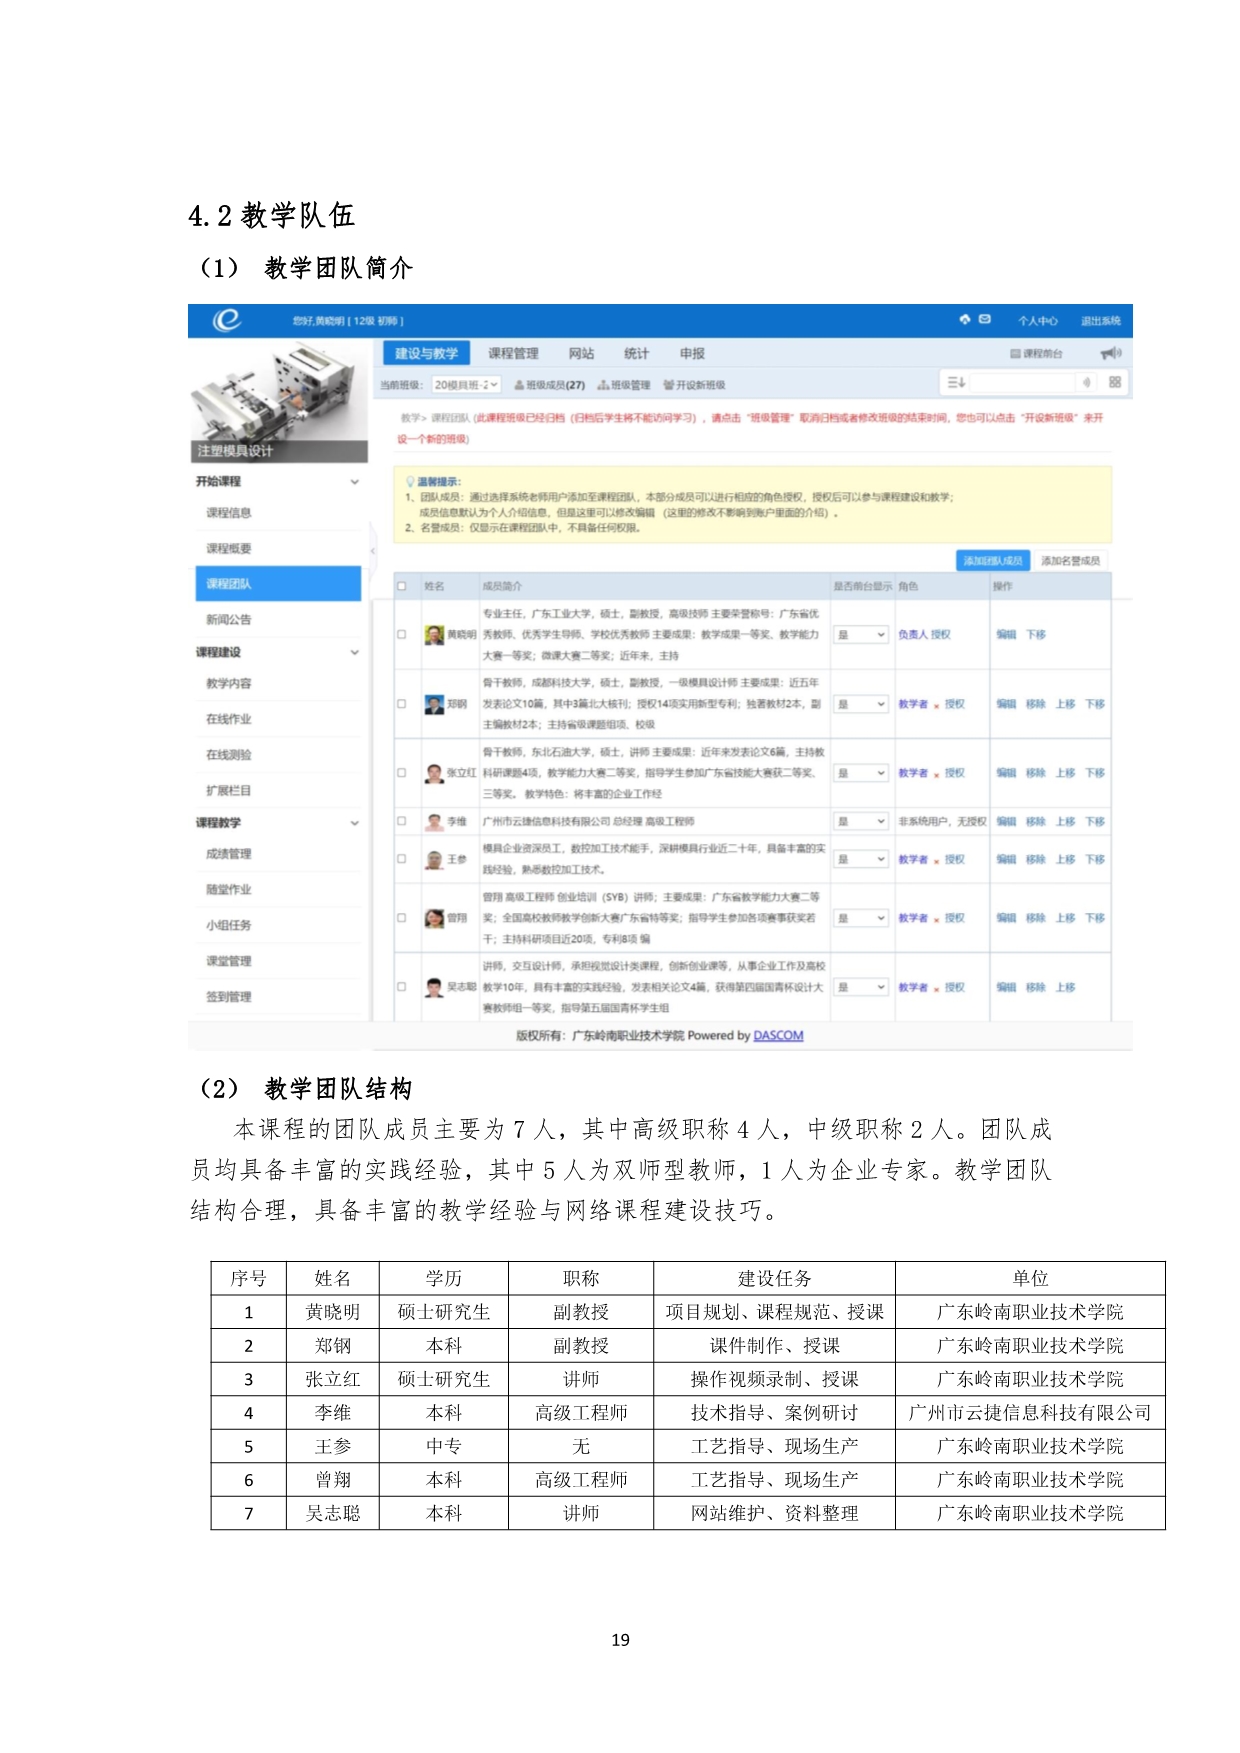Tick the checkbox for 黄晓明 row
Viewport: 1240px width, 1753px height.
(402, 635)
